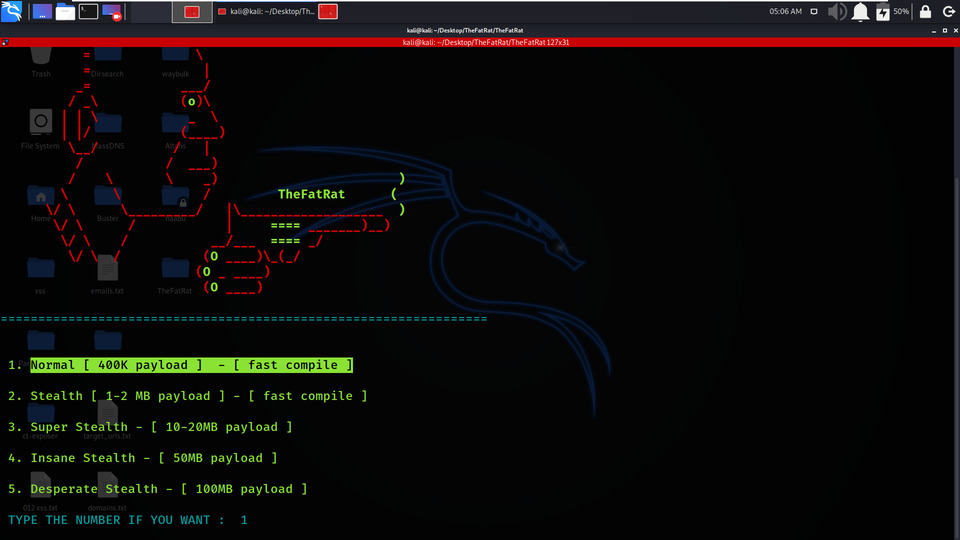This screenshot has width=960, height=540.
Task: Click the display tray icon beside the clock
Action: click(x=814, y=11)
